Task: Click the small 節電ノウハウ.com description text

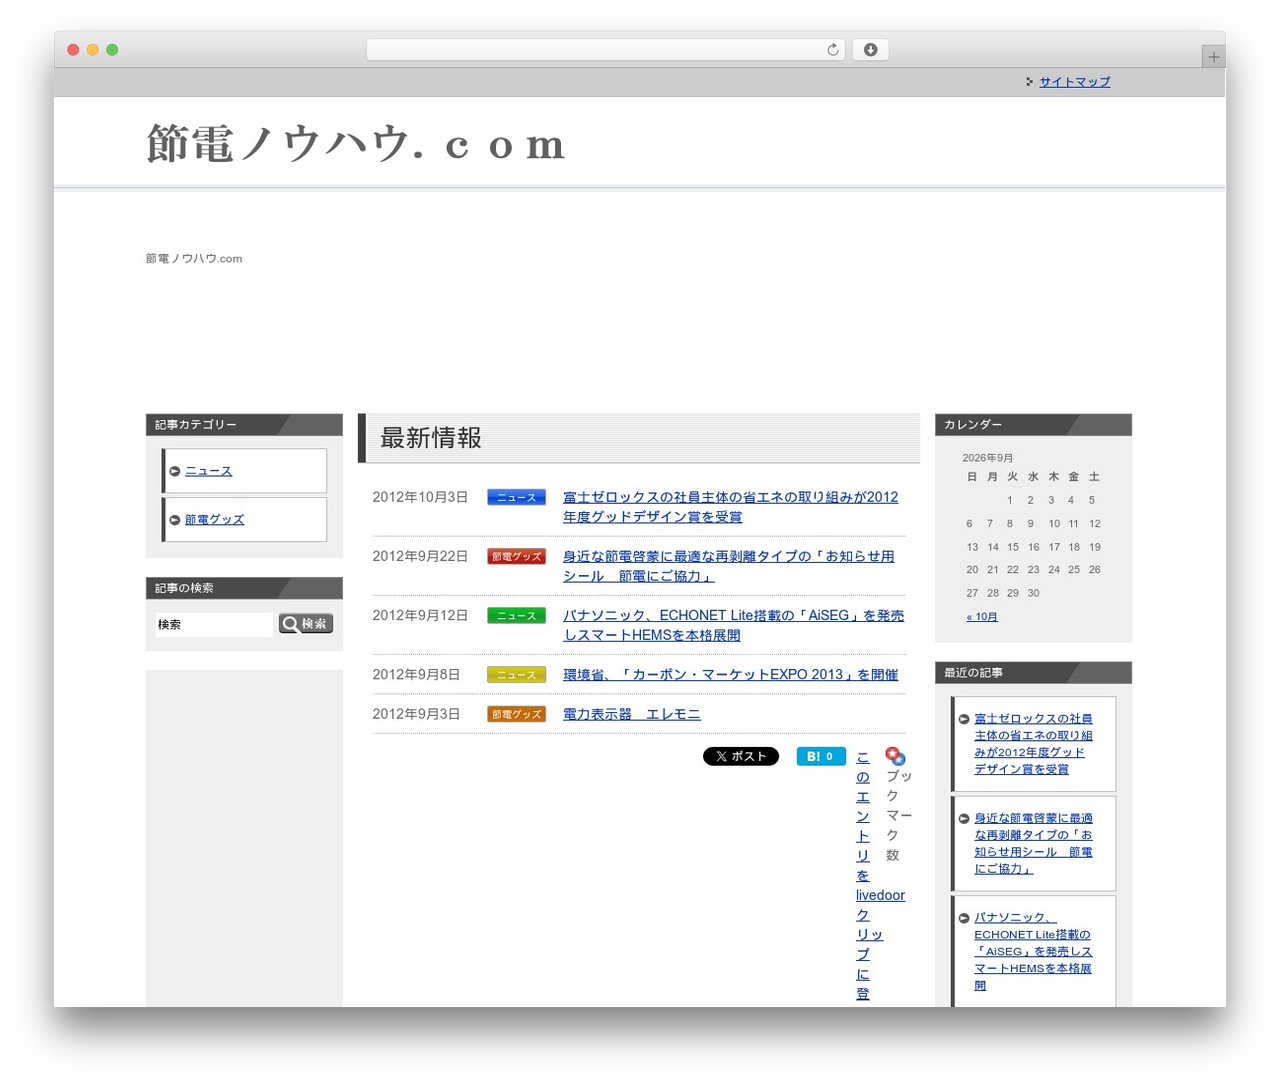Action: [194, 259]
